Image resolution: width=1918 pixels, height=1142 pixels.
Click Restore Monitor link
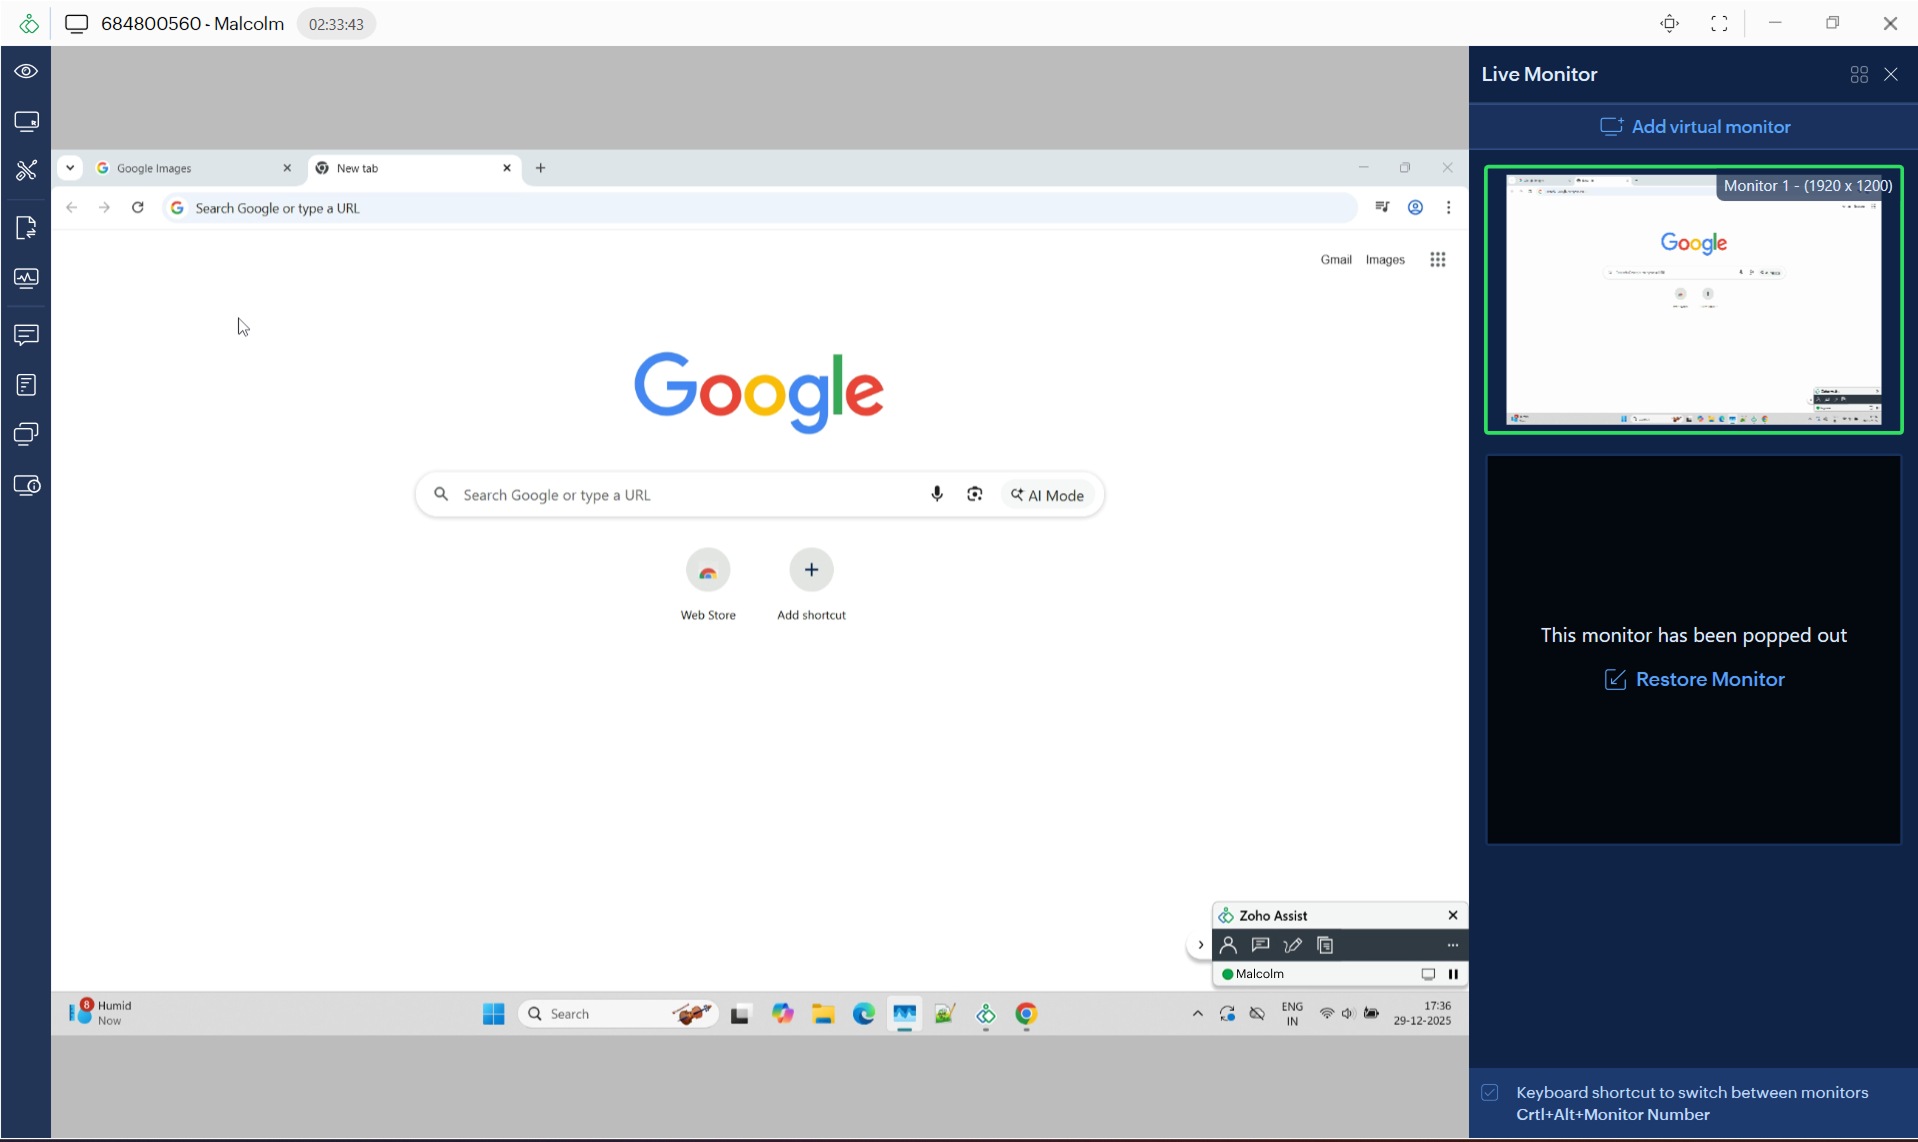pos(1695,679)
